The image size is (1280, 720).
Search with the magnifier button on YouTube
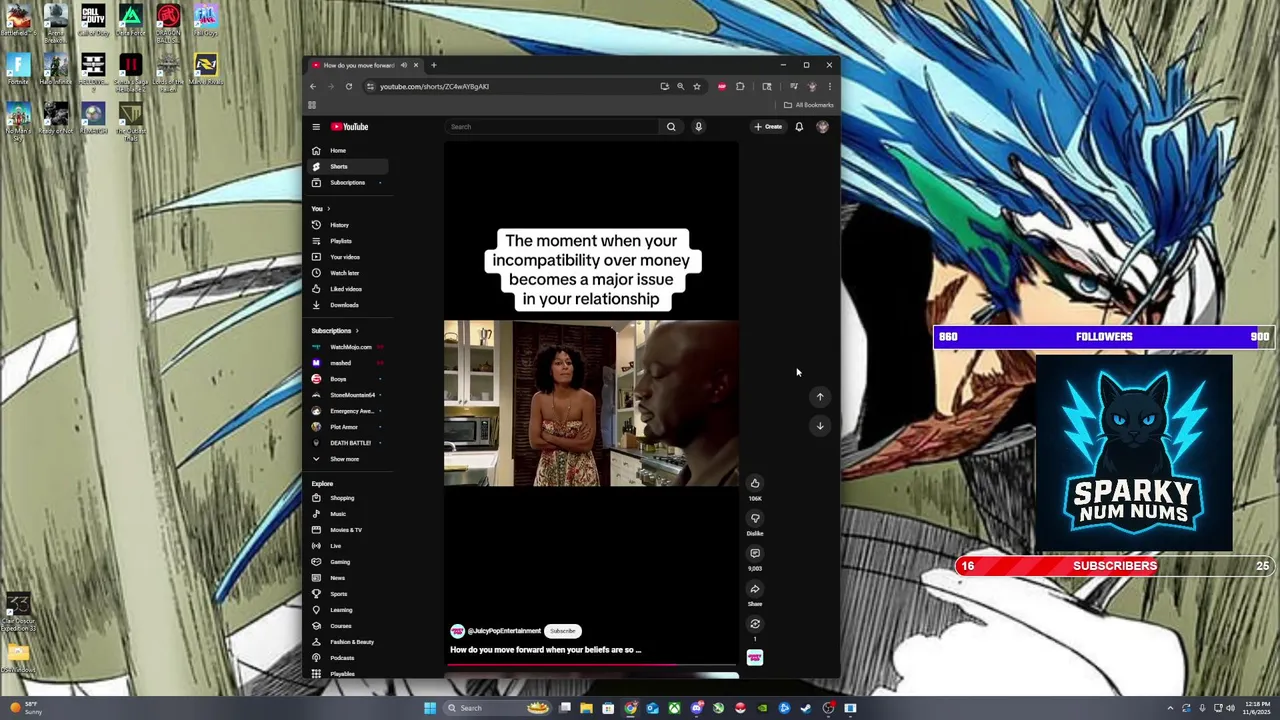click(x=671, y=127)
